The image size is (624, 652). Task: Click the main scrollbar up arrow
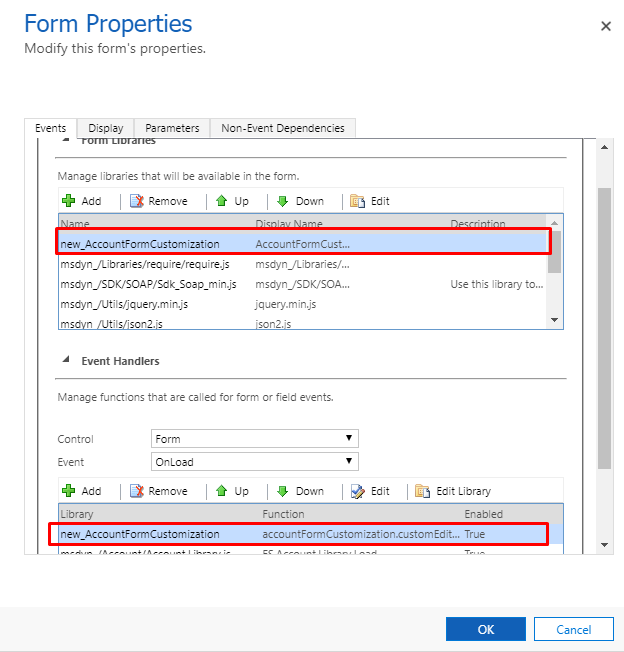pos(604,147)
